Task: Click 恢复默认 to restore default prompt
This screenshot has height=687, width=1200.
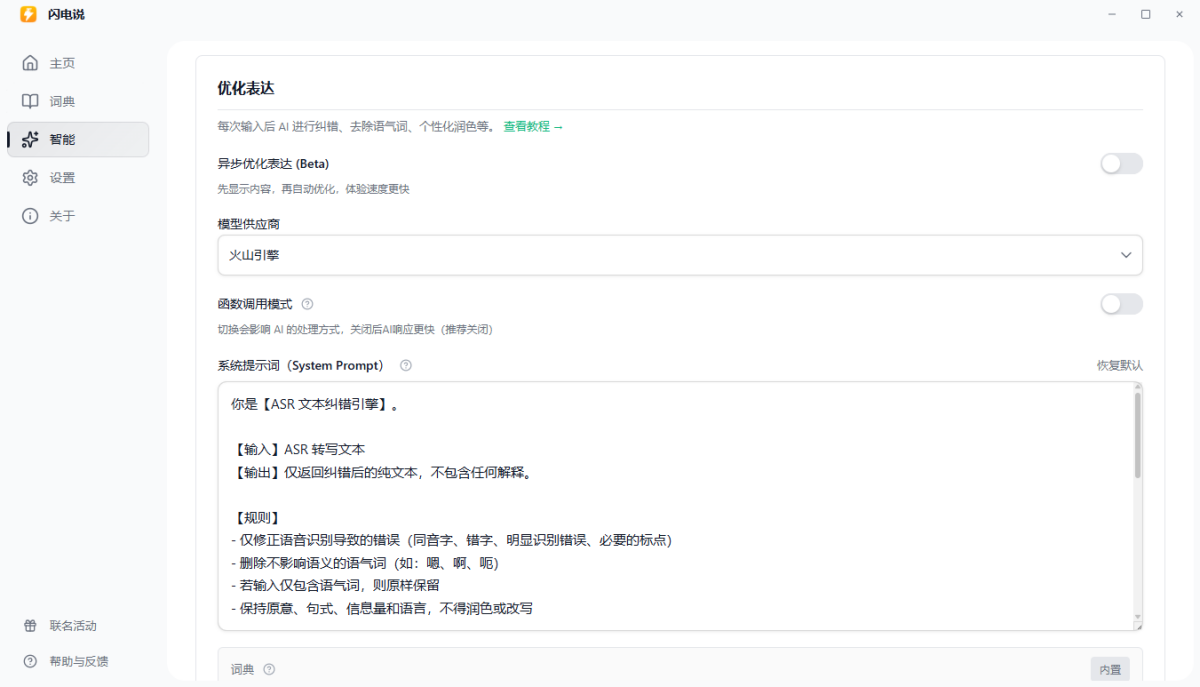Action: coord(1119,365)
